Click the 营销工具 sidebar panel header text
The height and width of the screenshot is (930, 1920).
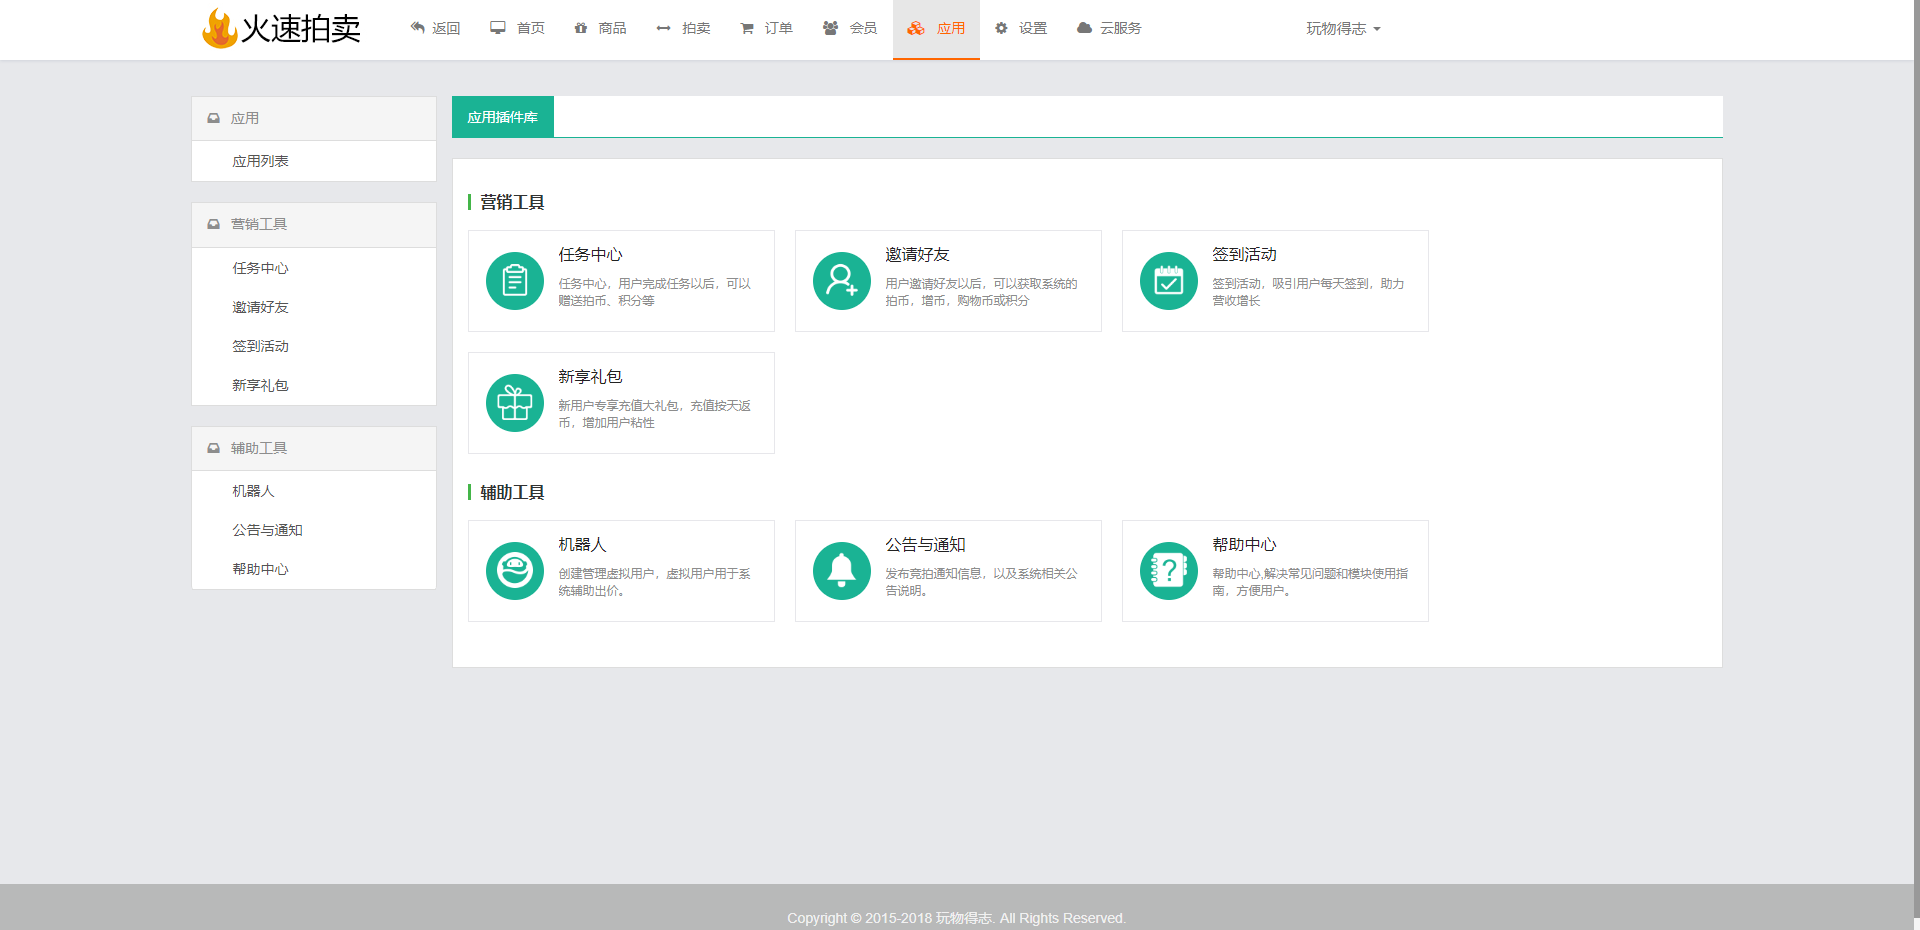pos(259,224)
